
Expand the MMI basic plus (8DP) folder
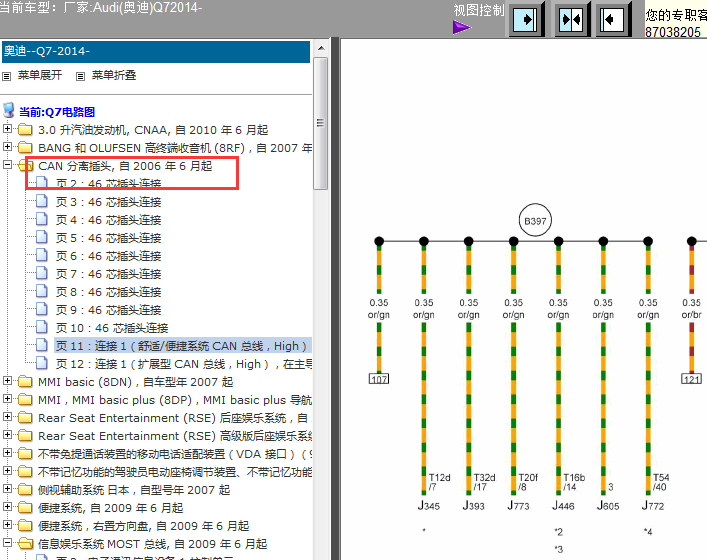(x=7, y=399)
